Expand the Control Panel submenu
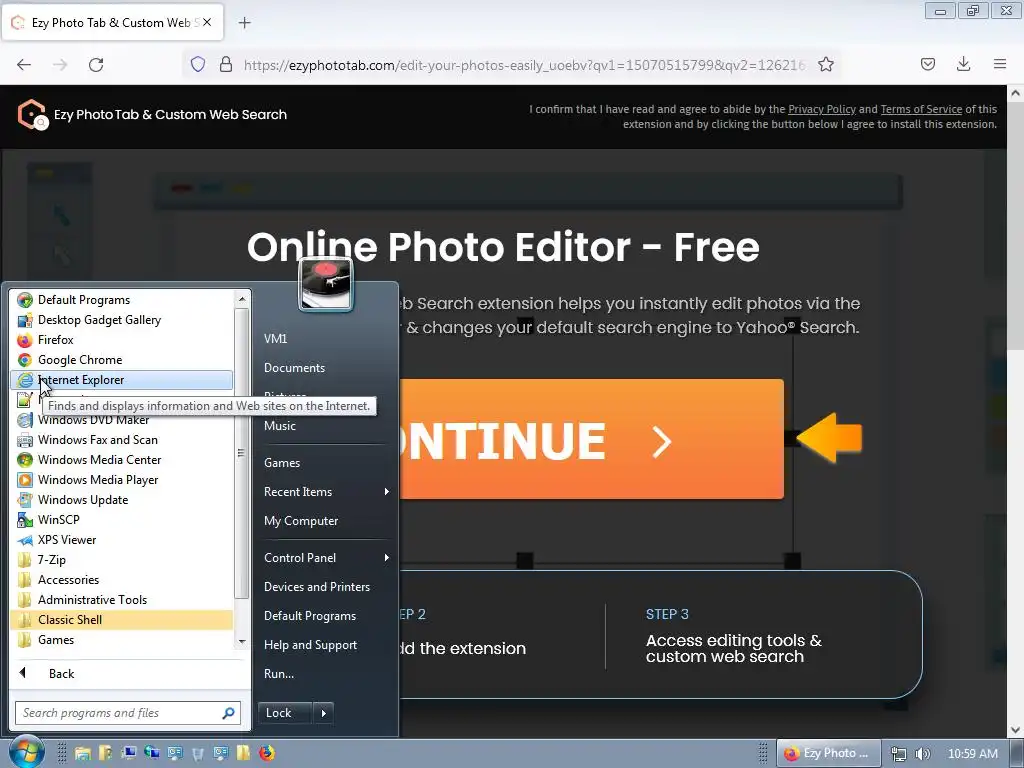The width and height of the screenshot is (1024, 768). 325,558
